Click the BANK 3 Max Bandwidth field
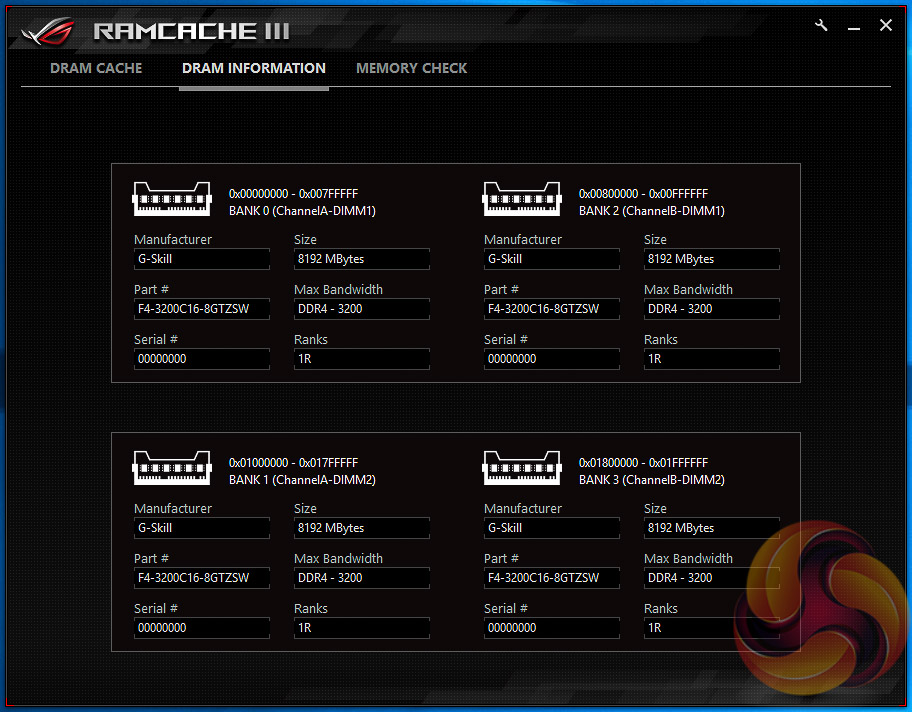 click(711, 578)
